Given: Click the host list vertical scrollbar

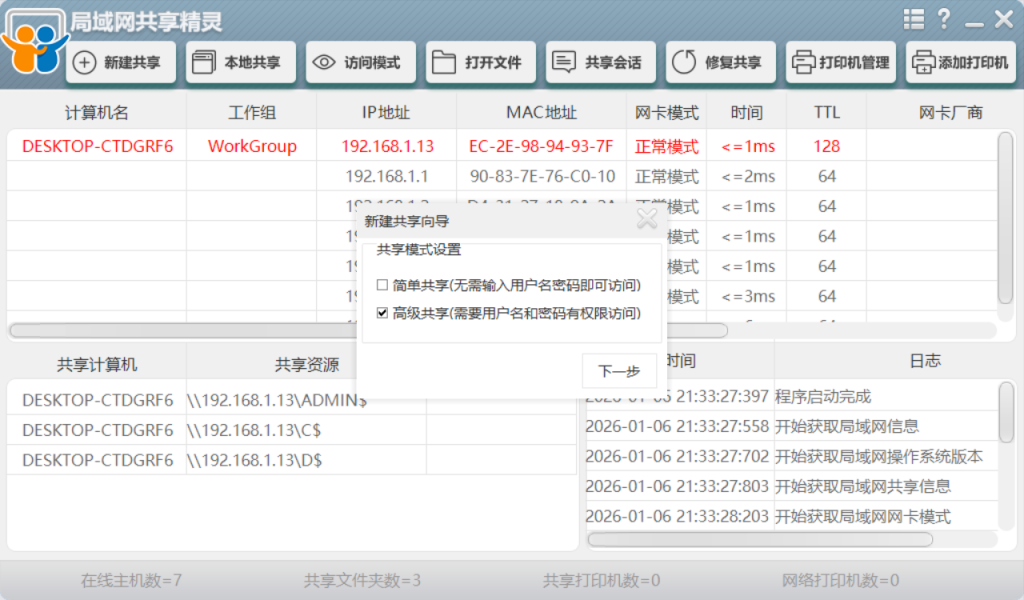Looking at the screenshot, I should [x=1005, y=218].
